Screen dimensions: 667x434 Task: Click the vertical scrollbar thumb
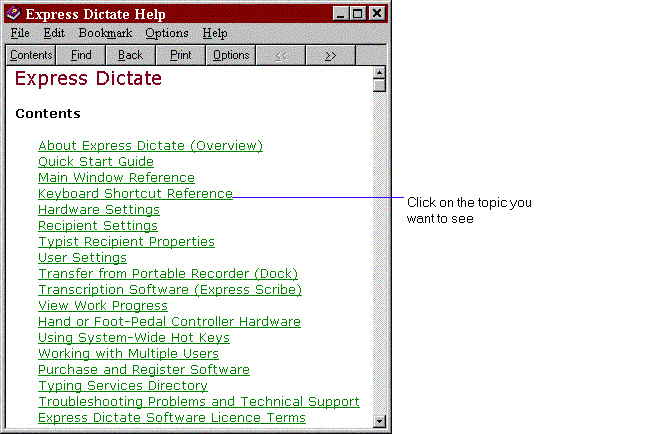(379, 86)
